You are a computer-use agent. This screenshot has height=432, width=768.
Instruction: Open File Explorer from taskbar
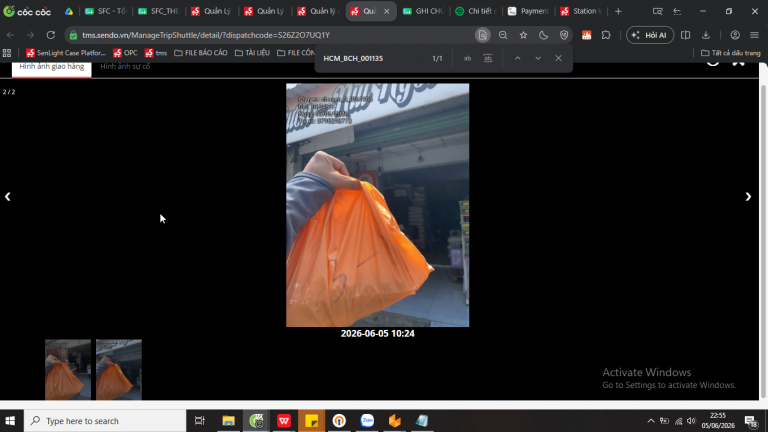pyautogui.click(x=228, y=421)
